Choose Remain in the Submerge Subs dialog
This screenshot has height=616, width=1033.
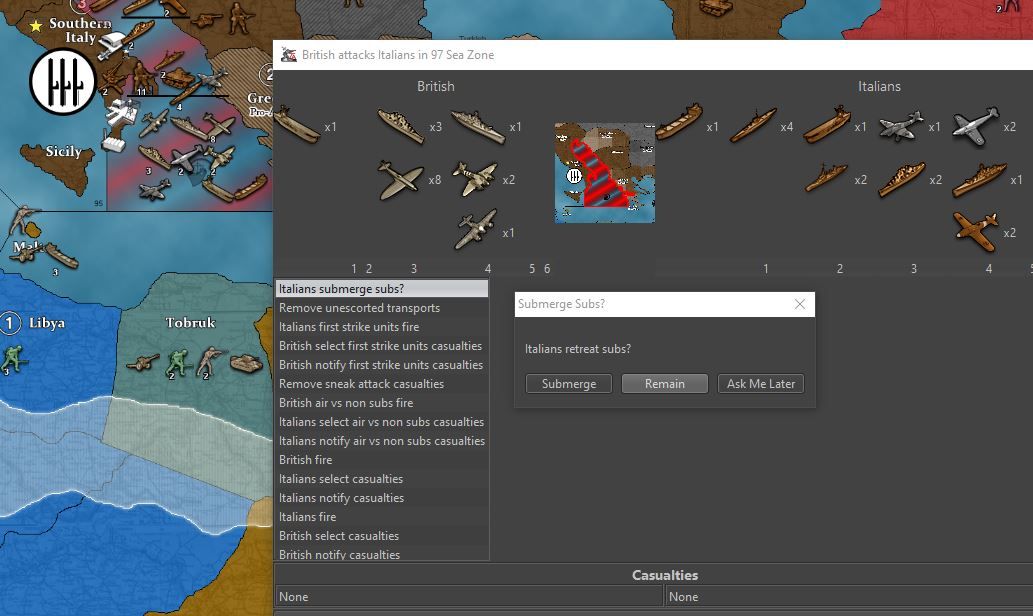[x=664, y=384]
